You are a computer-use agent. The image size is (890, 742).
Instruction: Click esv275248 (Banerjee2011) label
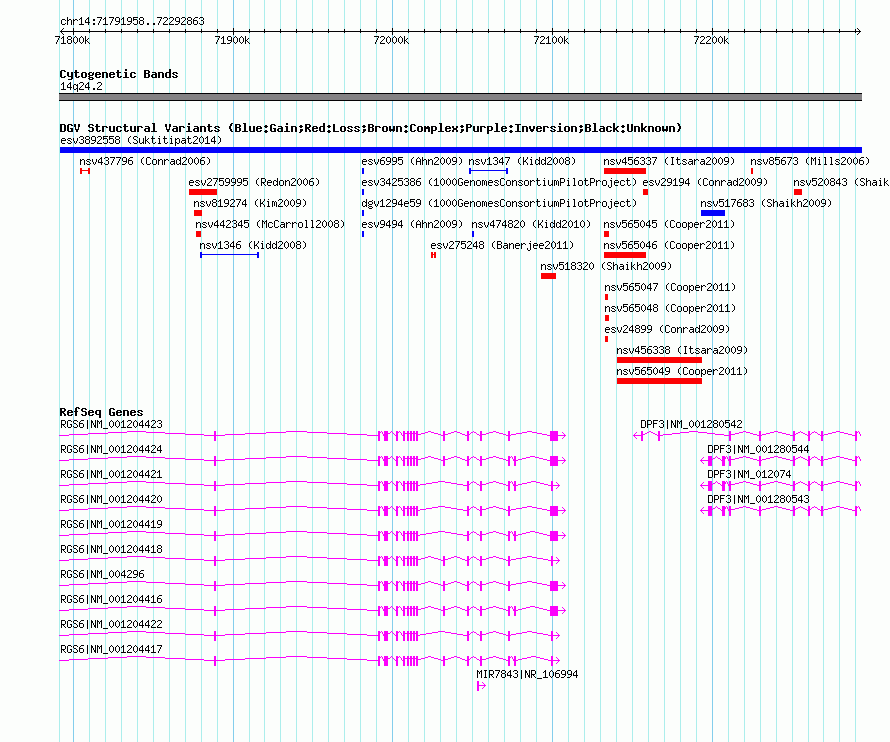coord(502,245)
